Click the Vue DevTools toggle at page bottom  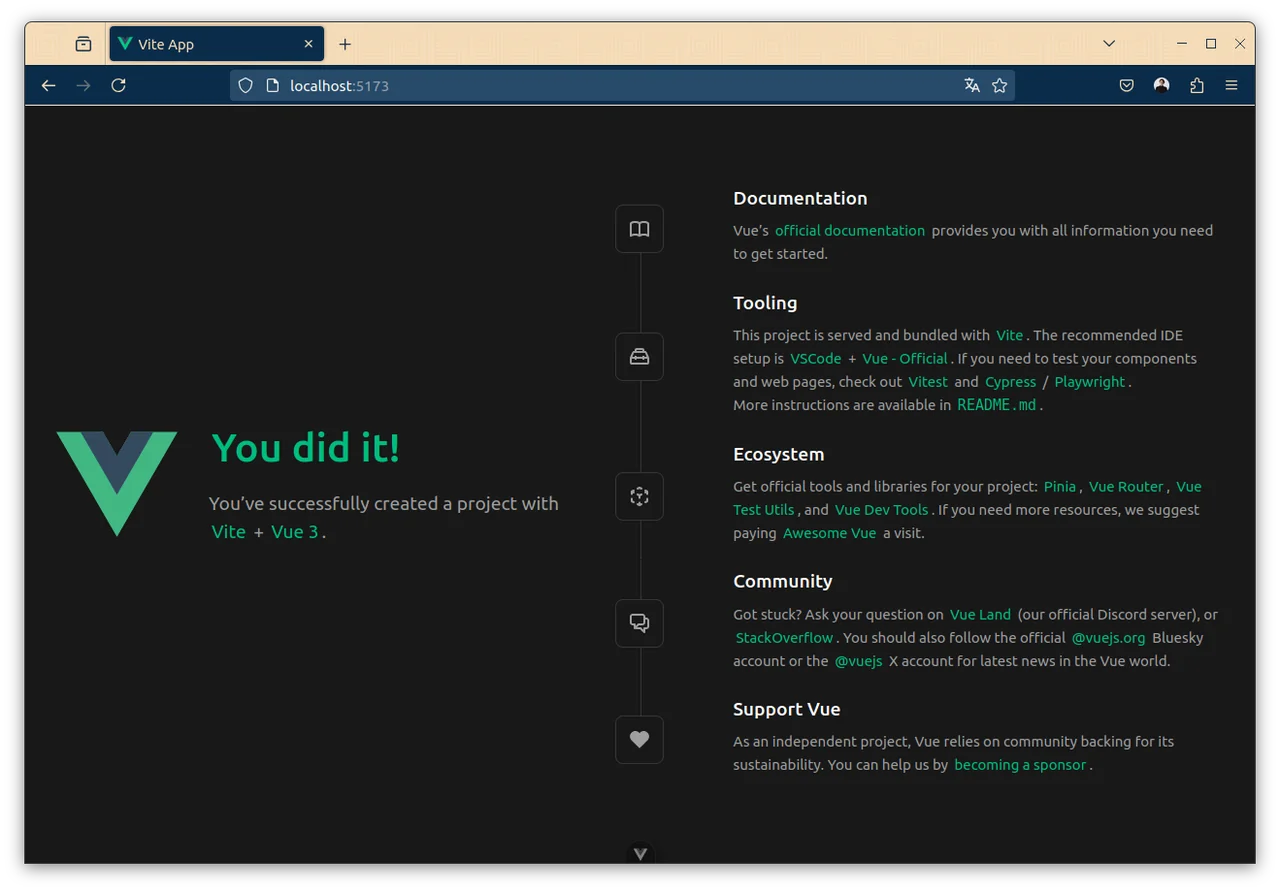640,854
